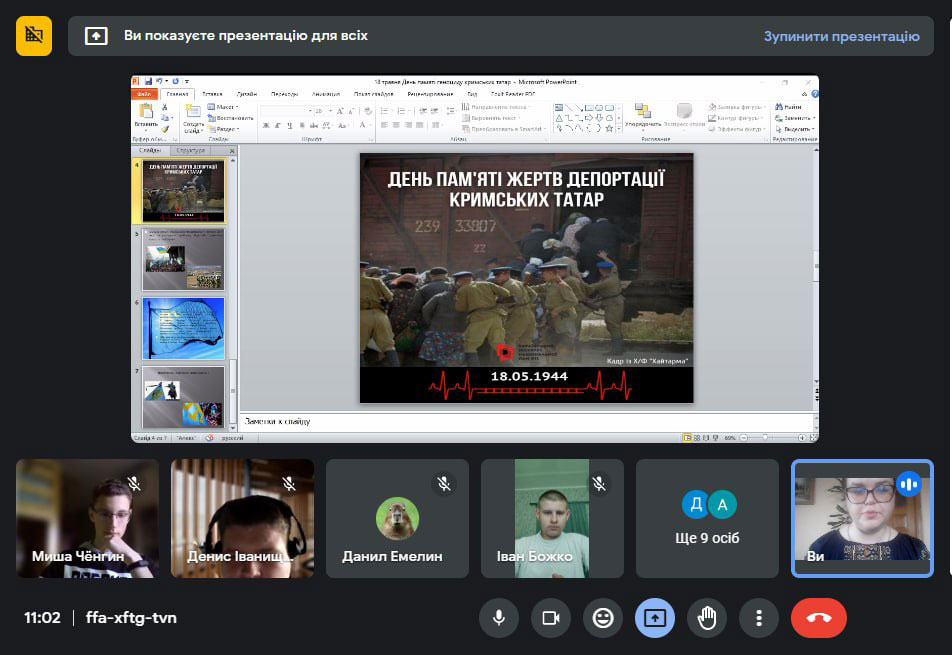Viewport: 952px width, 655px height.
Task: Click the Format Painter brush icon
Action: [x=165, y=129]
